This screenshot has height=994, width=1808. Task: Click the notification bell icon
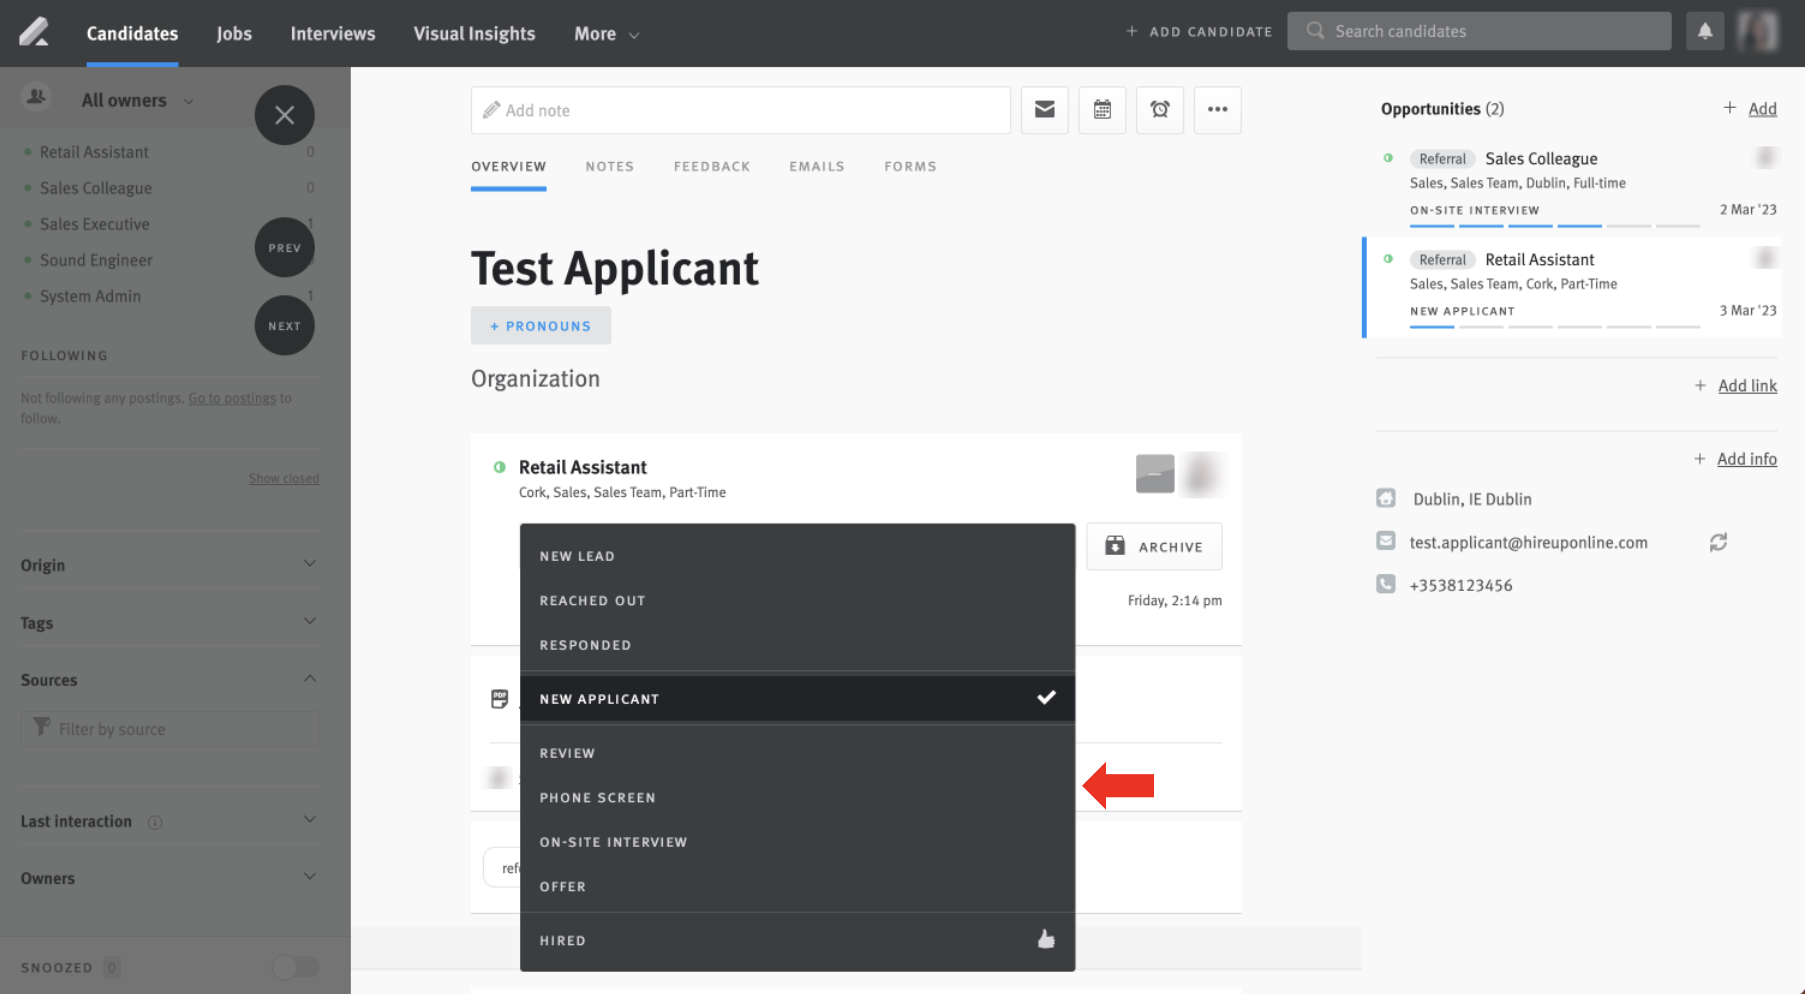[x=1705, y=32]
